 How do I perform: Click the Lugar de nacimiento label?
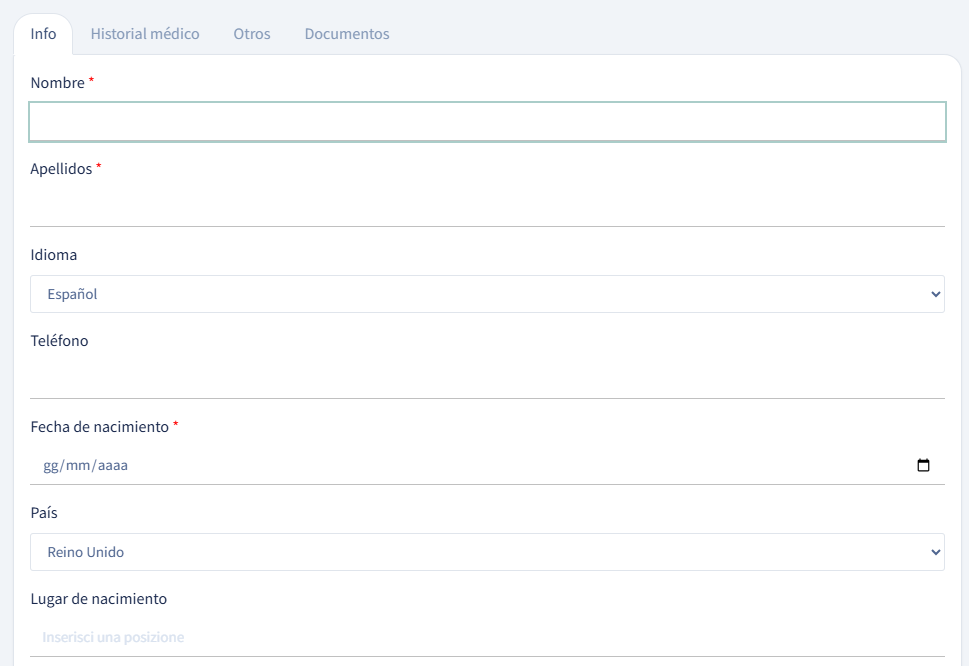(99, 599)
